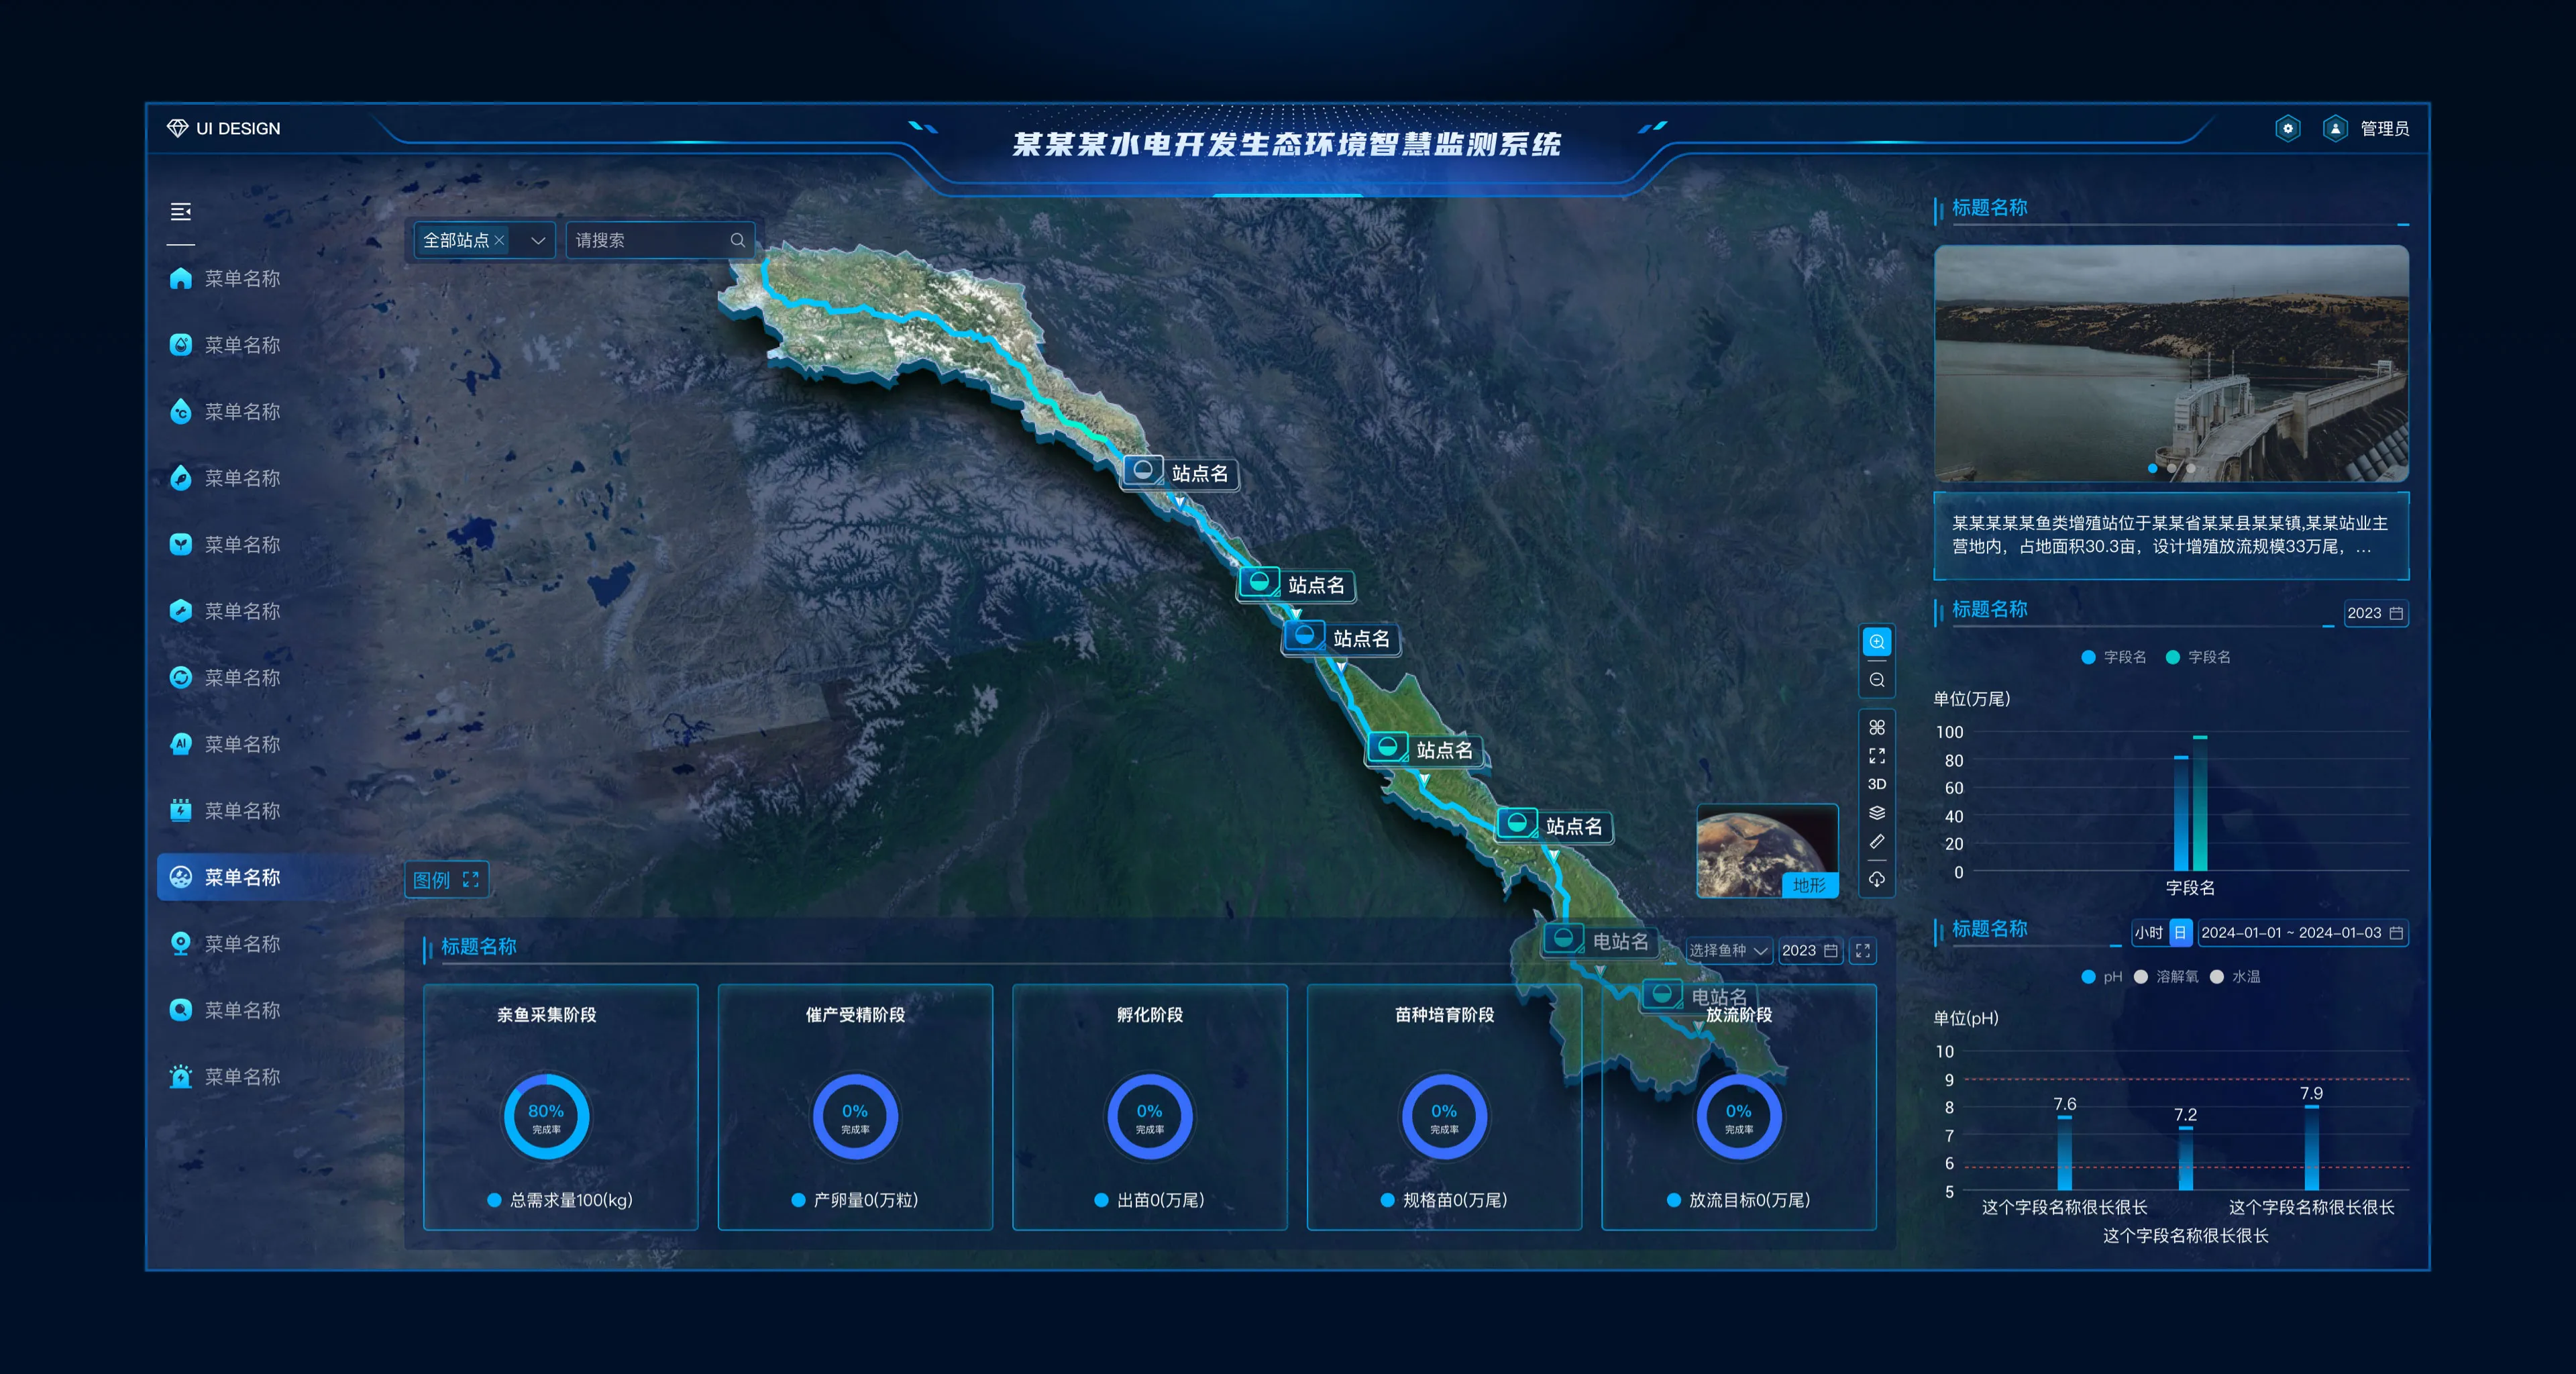
Task: Open the map layers stack icon
Action: click(1876, 813)
